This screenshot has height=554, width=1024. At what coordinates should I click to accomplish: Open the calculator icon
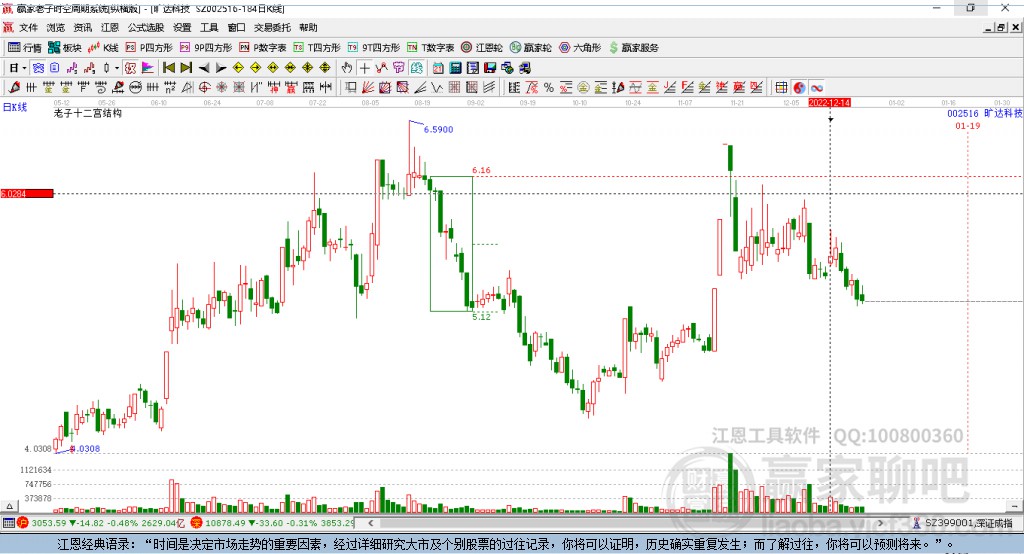coord(456,68)
